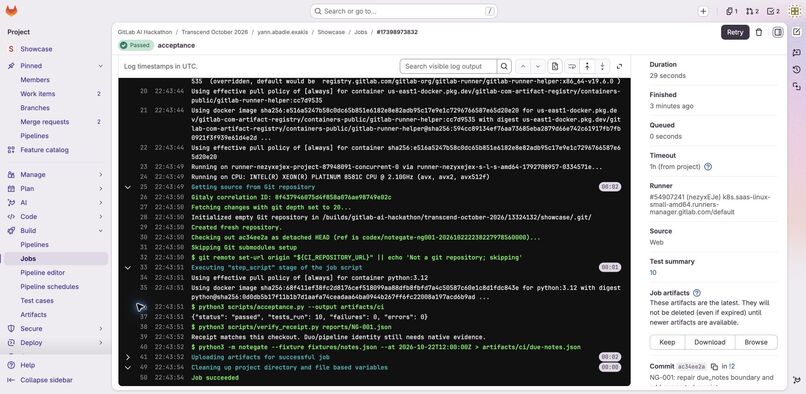Click the Help question mark icon
806x394 pixels.
pyautogui.click(x=11, y=365)
